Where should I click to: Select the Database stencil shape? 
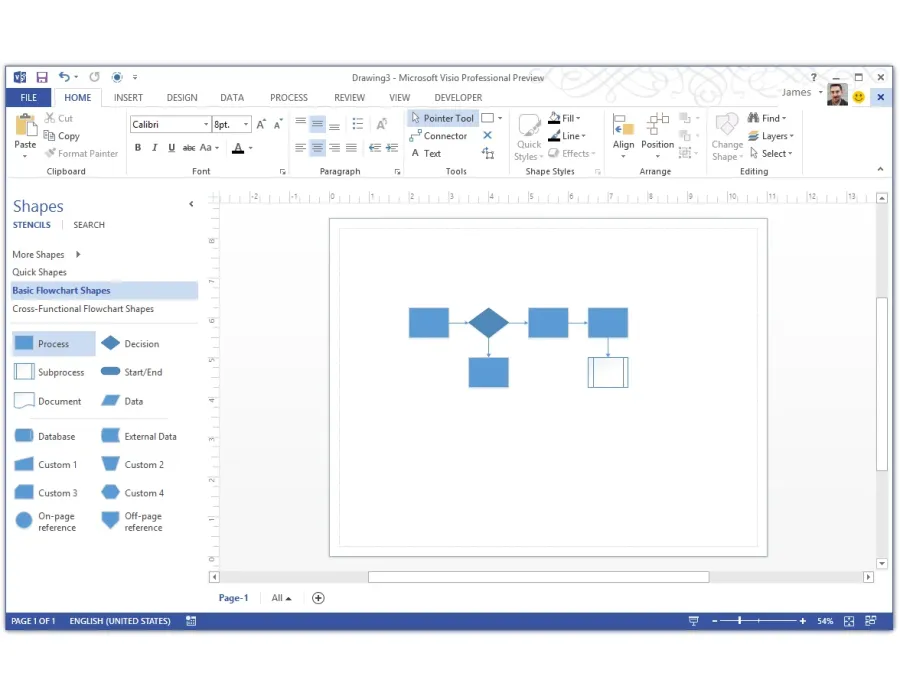(x=45, y=436)
